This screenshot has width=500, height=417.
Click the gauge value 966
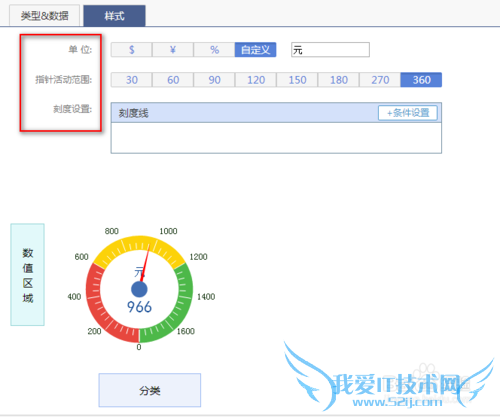point(139,307)
